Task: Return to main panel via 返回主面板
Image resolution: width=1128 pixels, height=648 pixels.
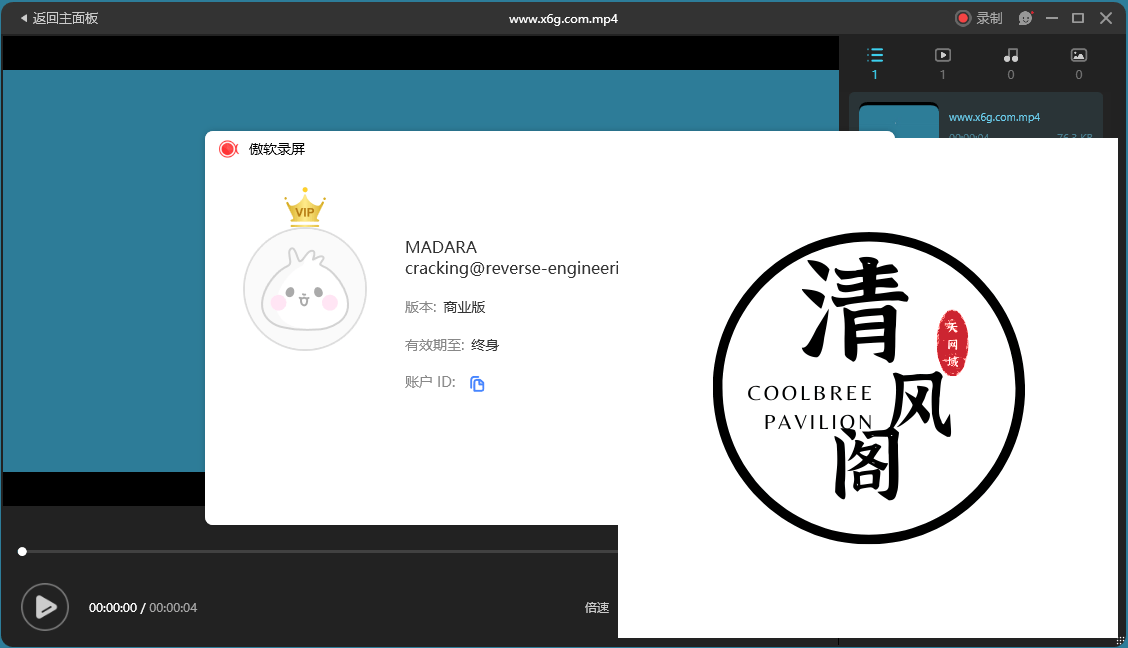Action: point(59,18)
